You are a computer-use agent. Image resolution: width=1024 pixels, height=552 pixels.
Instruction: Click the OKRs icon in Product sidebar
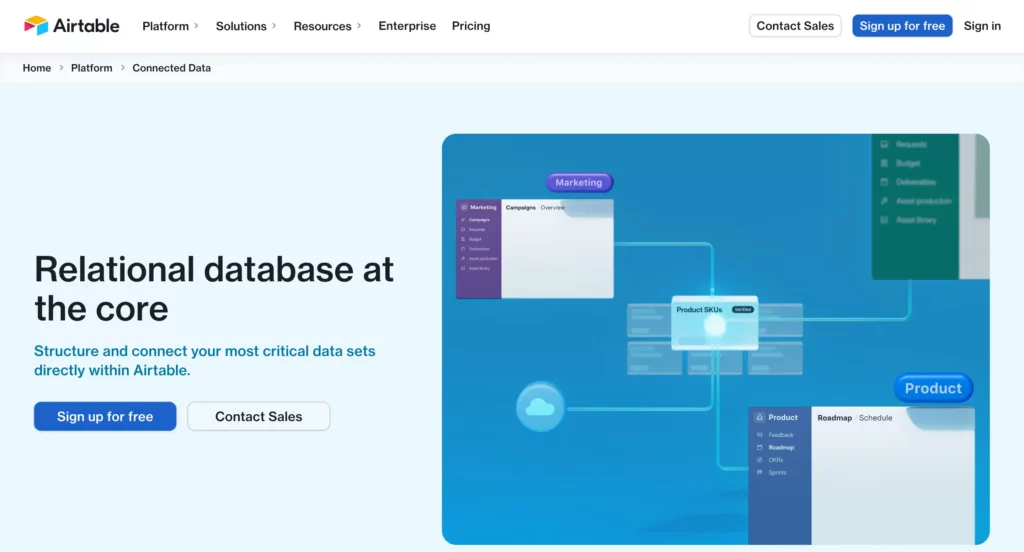point(760,460)
